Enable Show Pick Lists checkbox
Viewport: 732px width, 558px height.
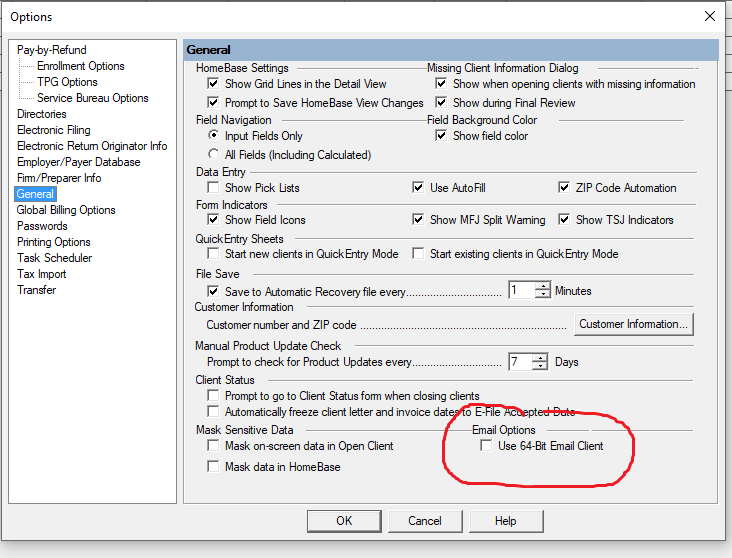pyautogui.click(x=214, y=188)
